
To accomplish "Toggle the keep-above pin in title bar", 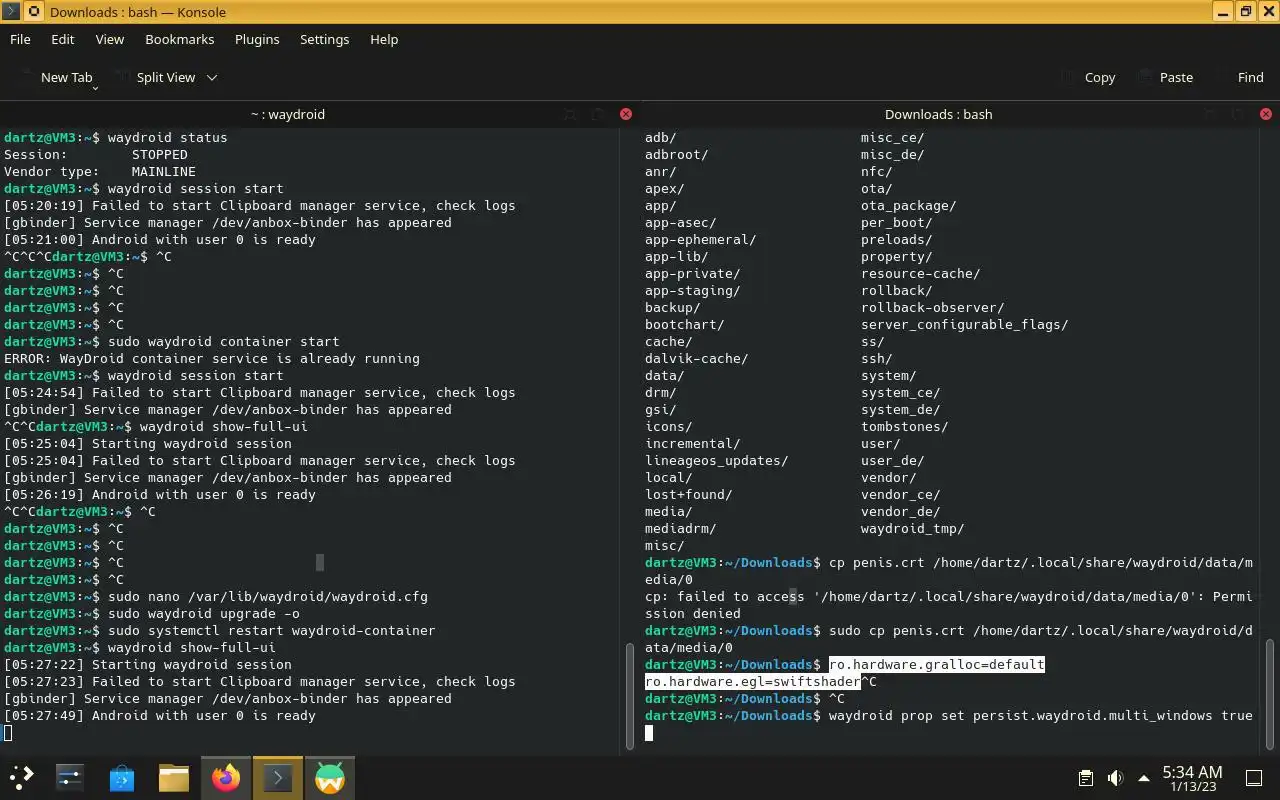I will (x=33, y=12).
